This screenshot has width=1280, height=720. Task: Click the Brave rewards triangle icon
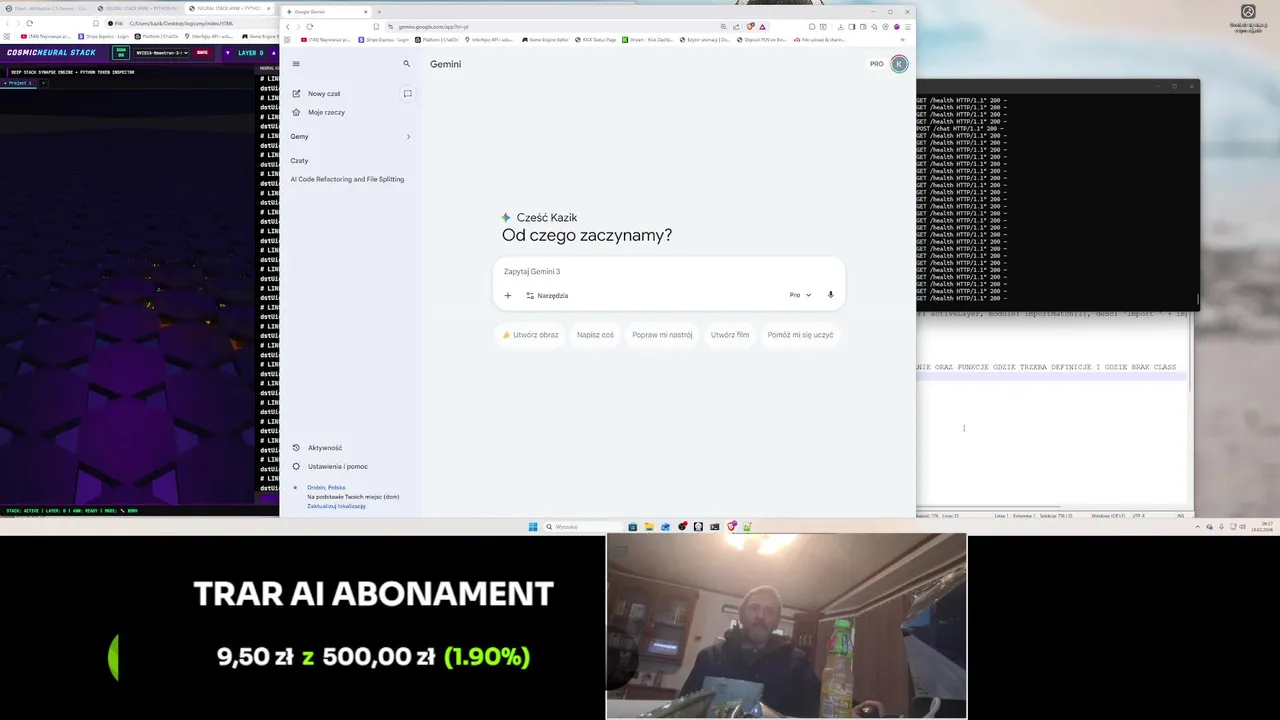click(x=763, y=27)
